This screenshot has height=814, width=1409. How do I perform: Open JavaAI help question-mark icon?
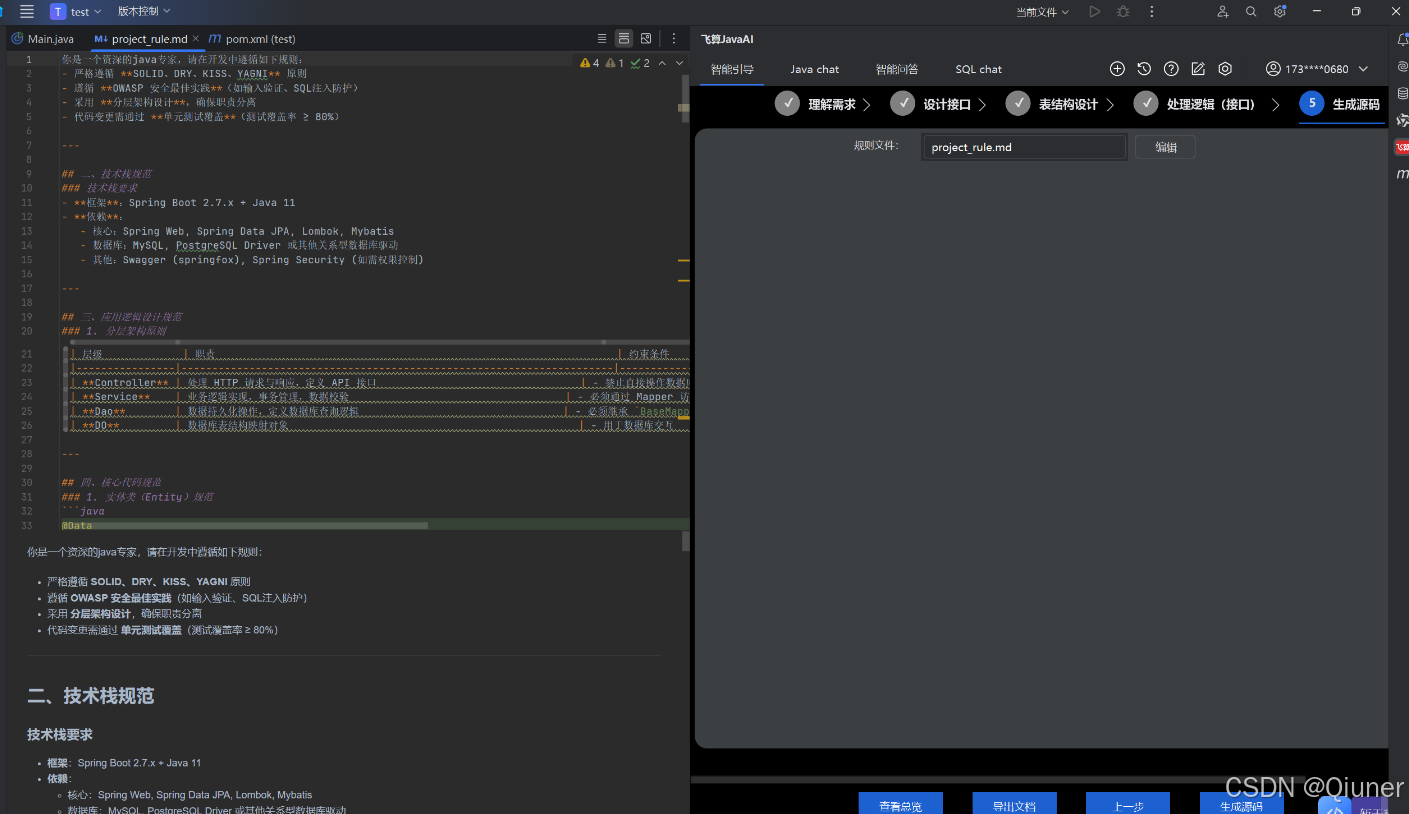click(1171, 69)
